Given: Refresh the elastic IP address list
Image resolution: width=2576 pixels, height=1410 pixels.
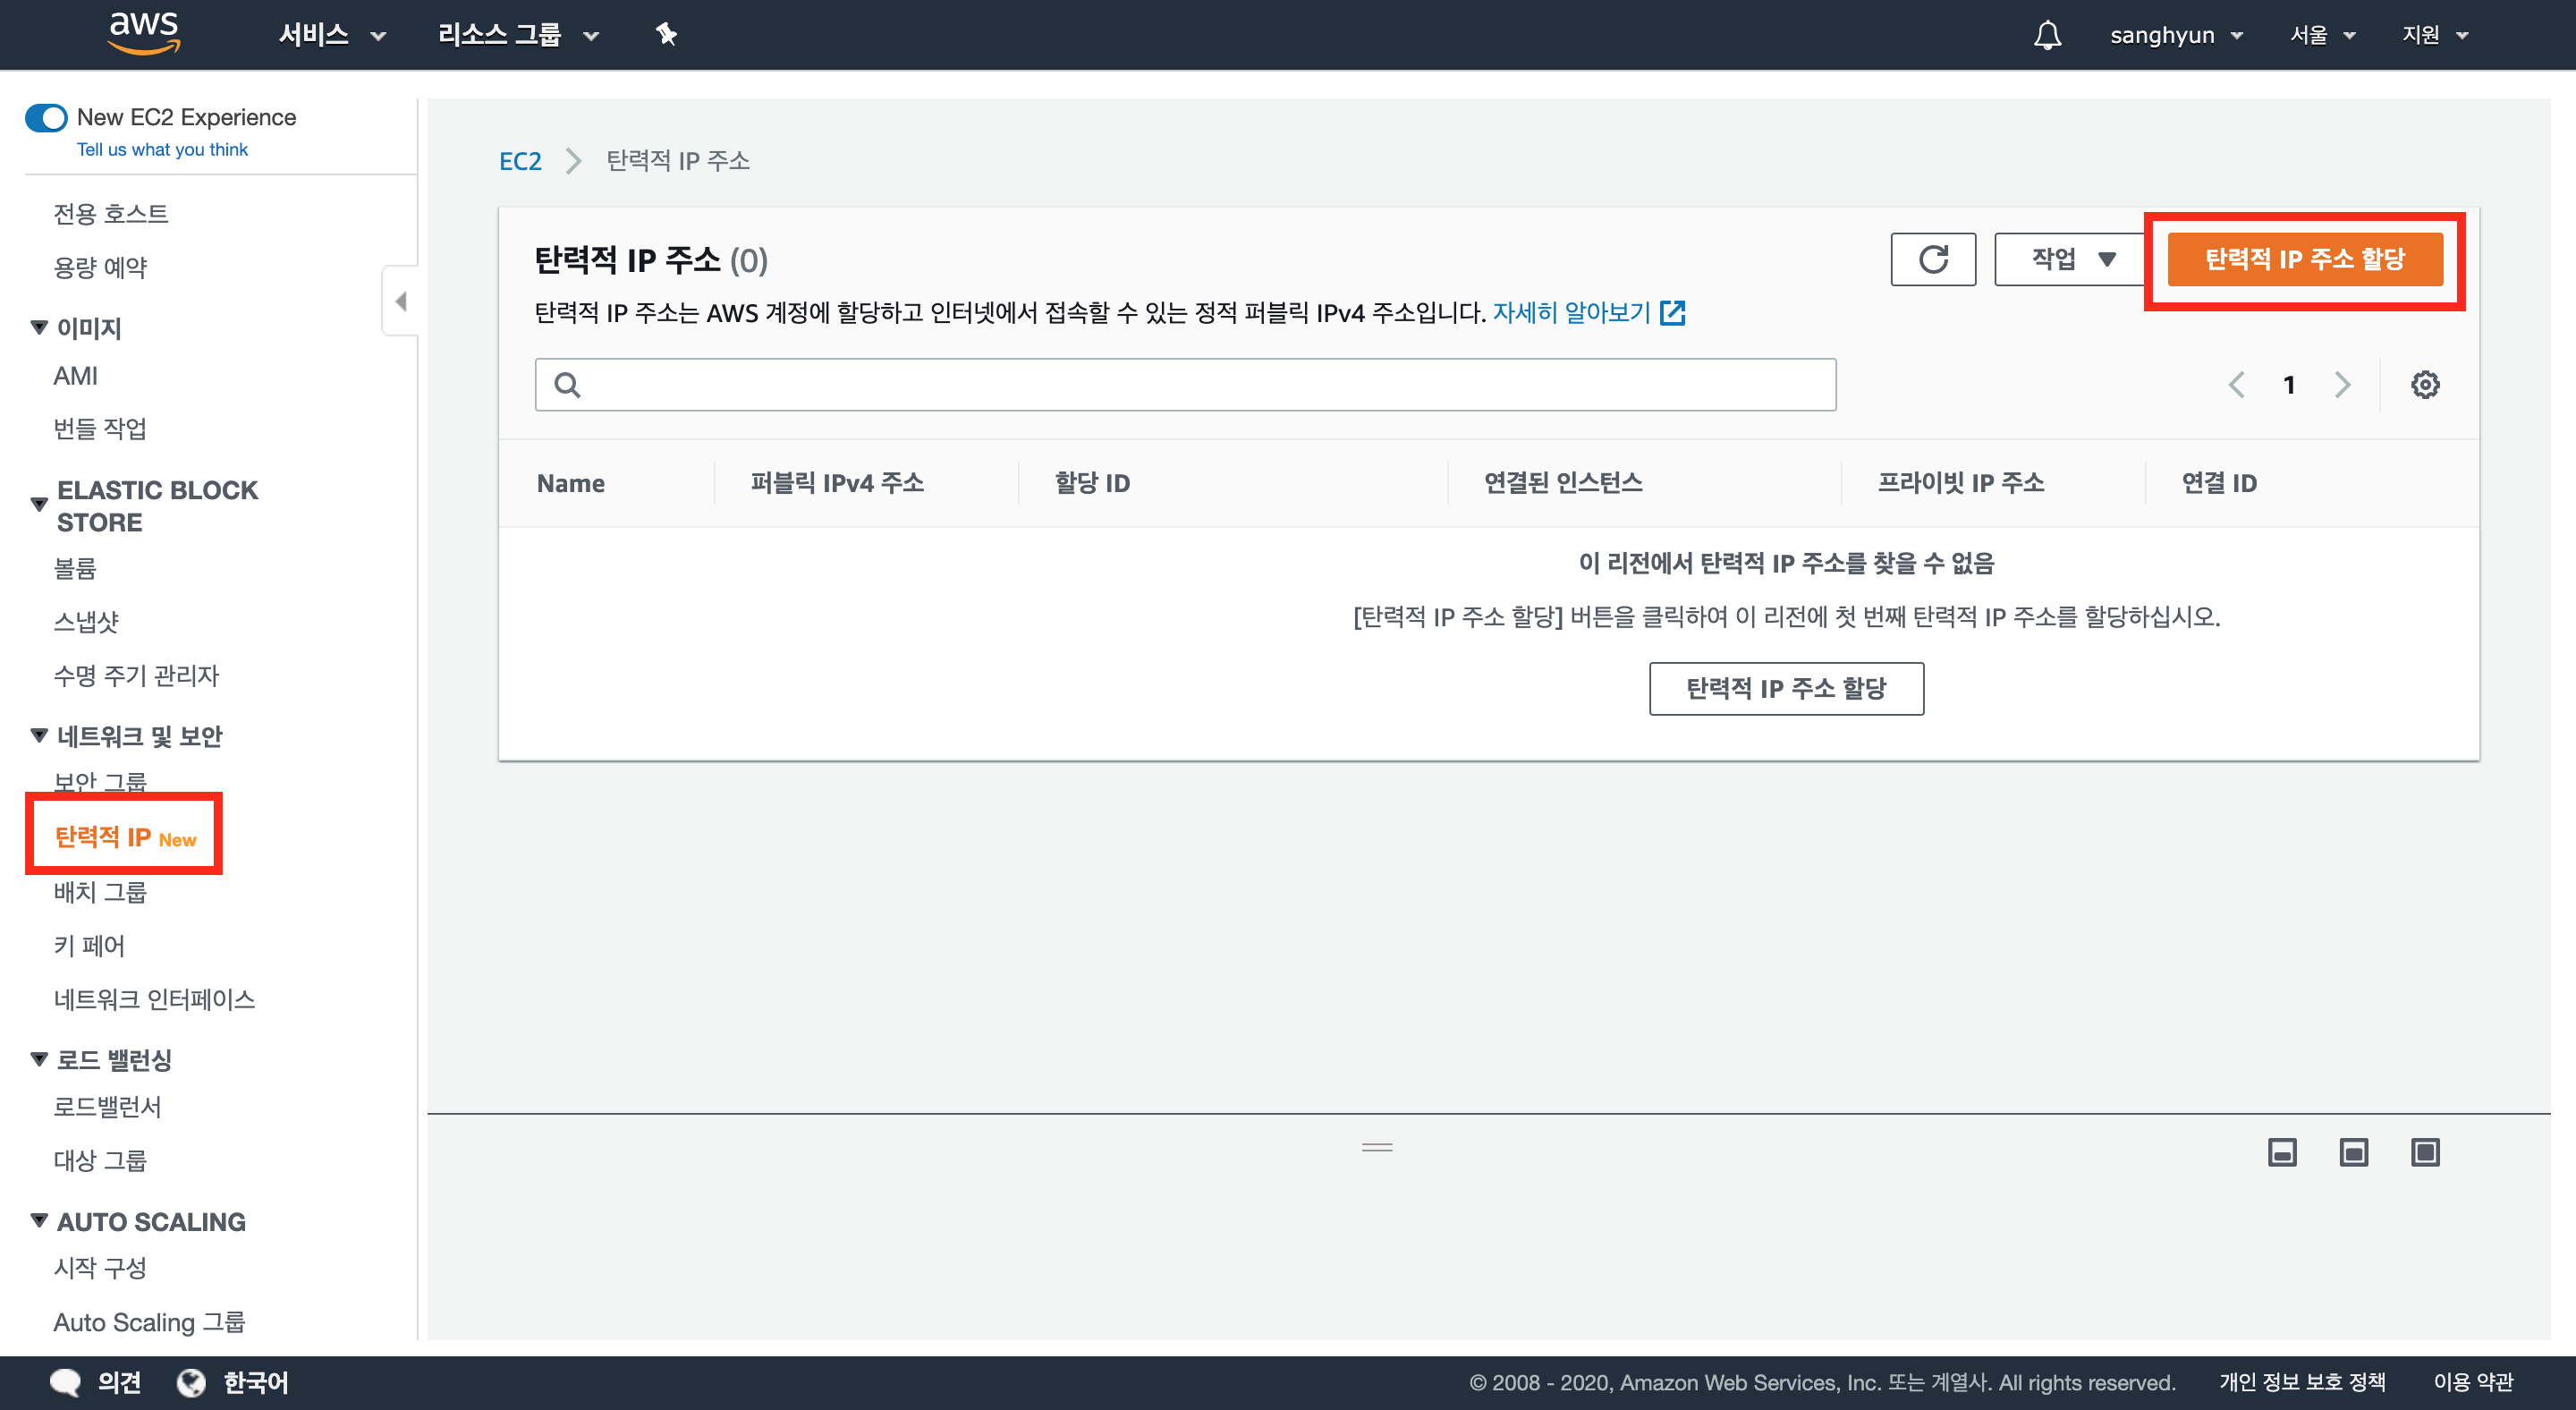Looking at the screenshot, I should pyautogui.click(x=1932, y=260).
